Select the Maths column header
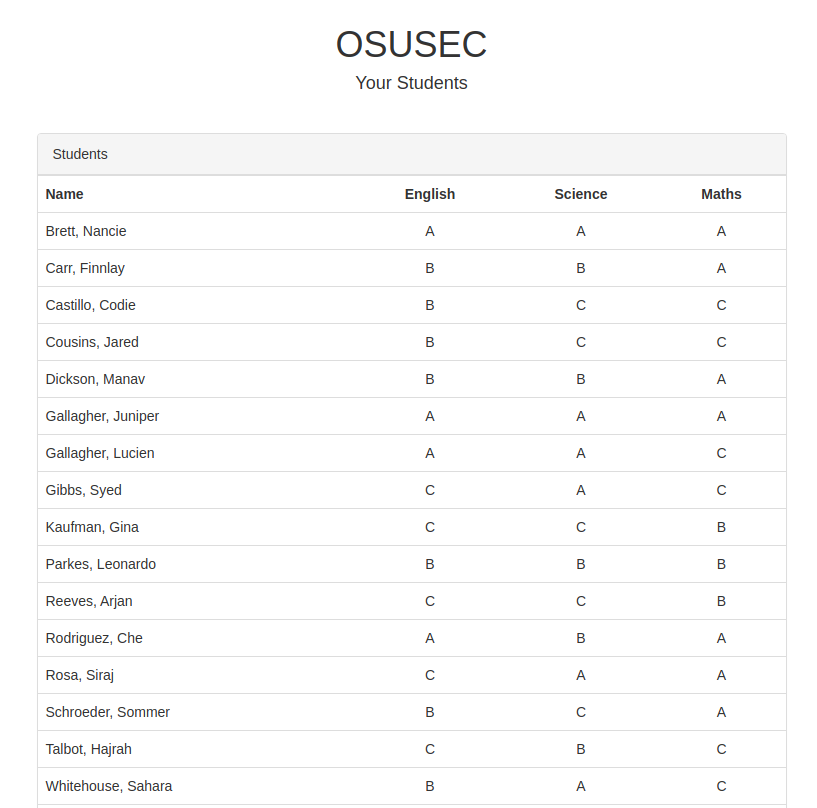817x808 pixels. point(721,194)
